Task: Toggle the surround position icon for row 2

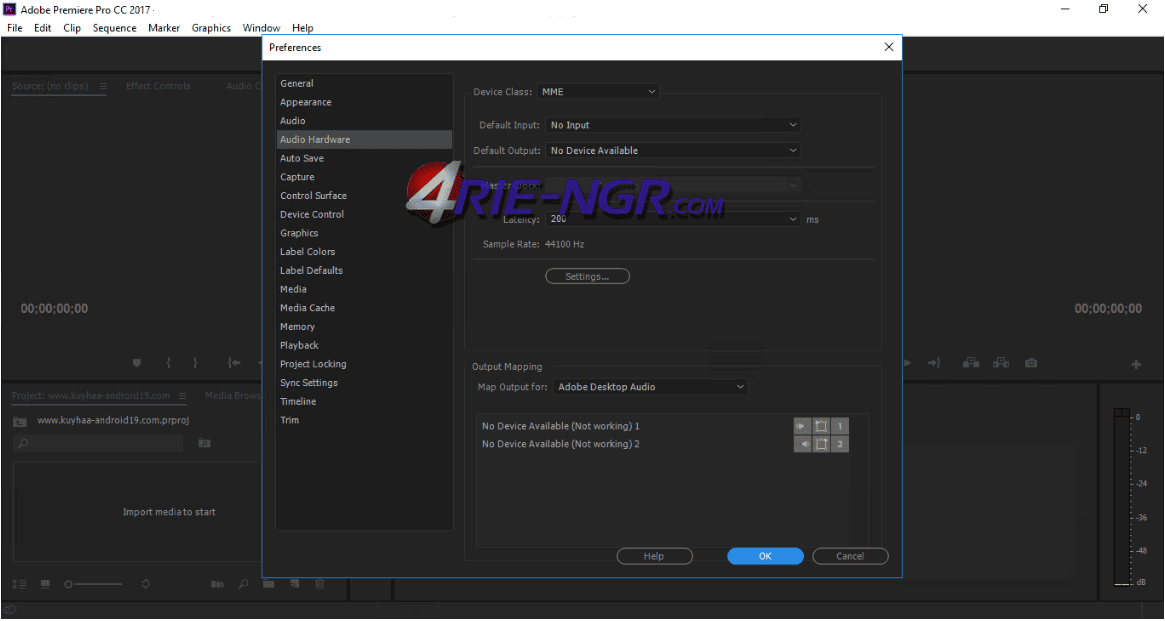Action: point(821,444)
